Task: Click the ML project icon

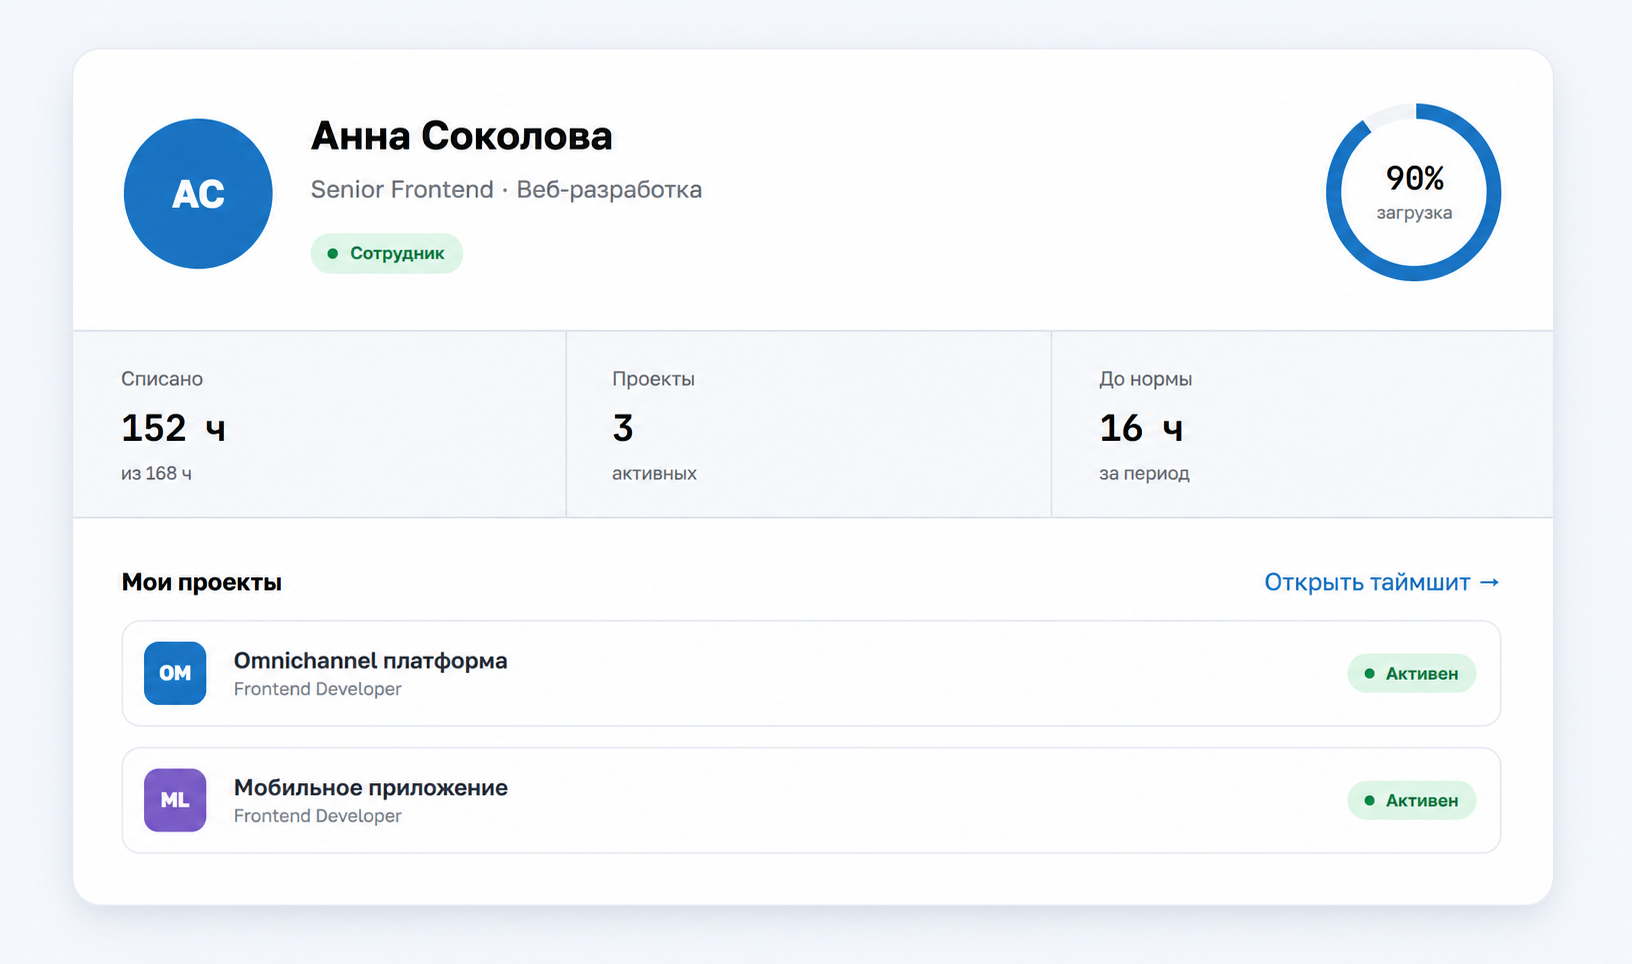Action: pyautogui.click(x=175, y=800)
